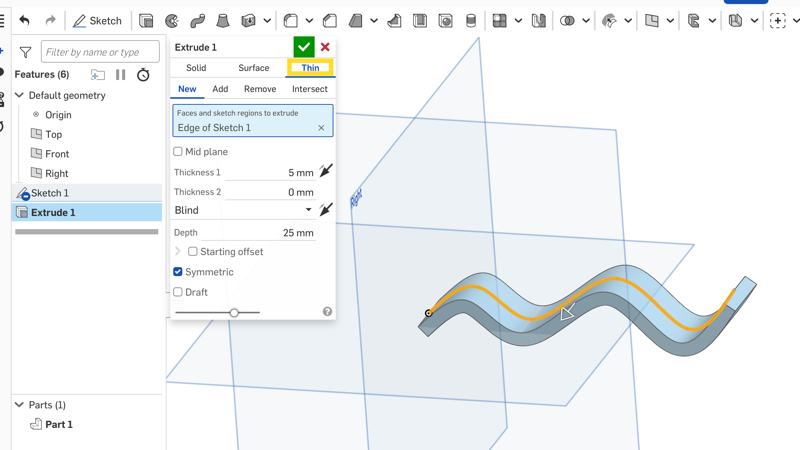Viewport: 800px width, 450px height.
Task: Select the Plane tool icon
Action: tap(652, 21)
